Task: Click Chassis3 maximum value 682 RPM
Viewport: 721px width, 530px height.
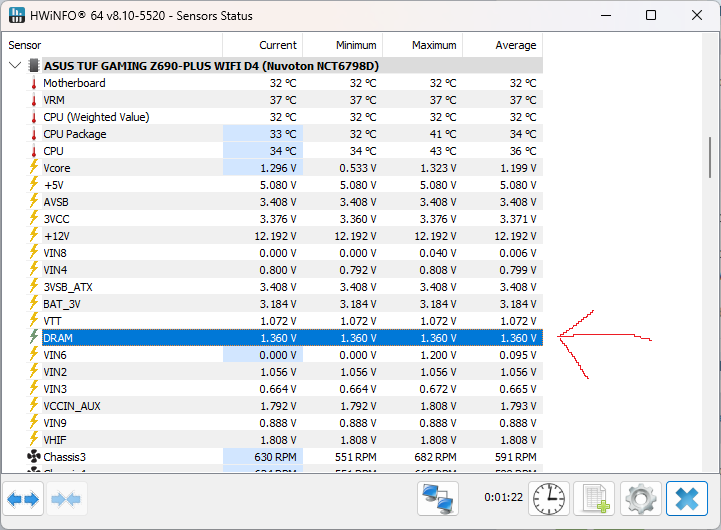Action: (x=435, y=457)
